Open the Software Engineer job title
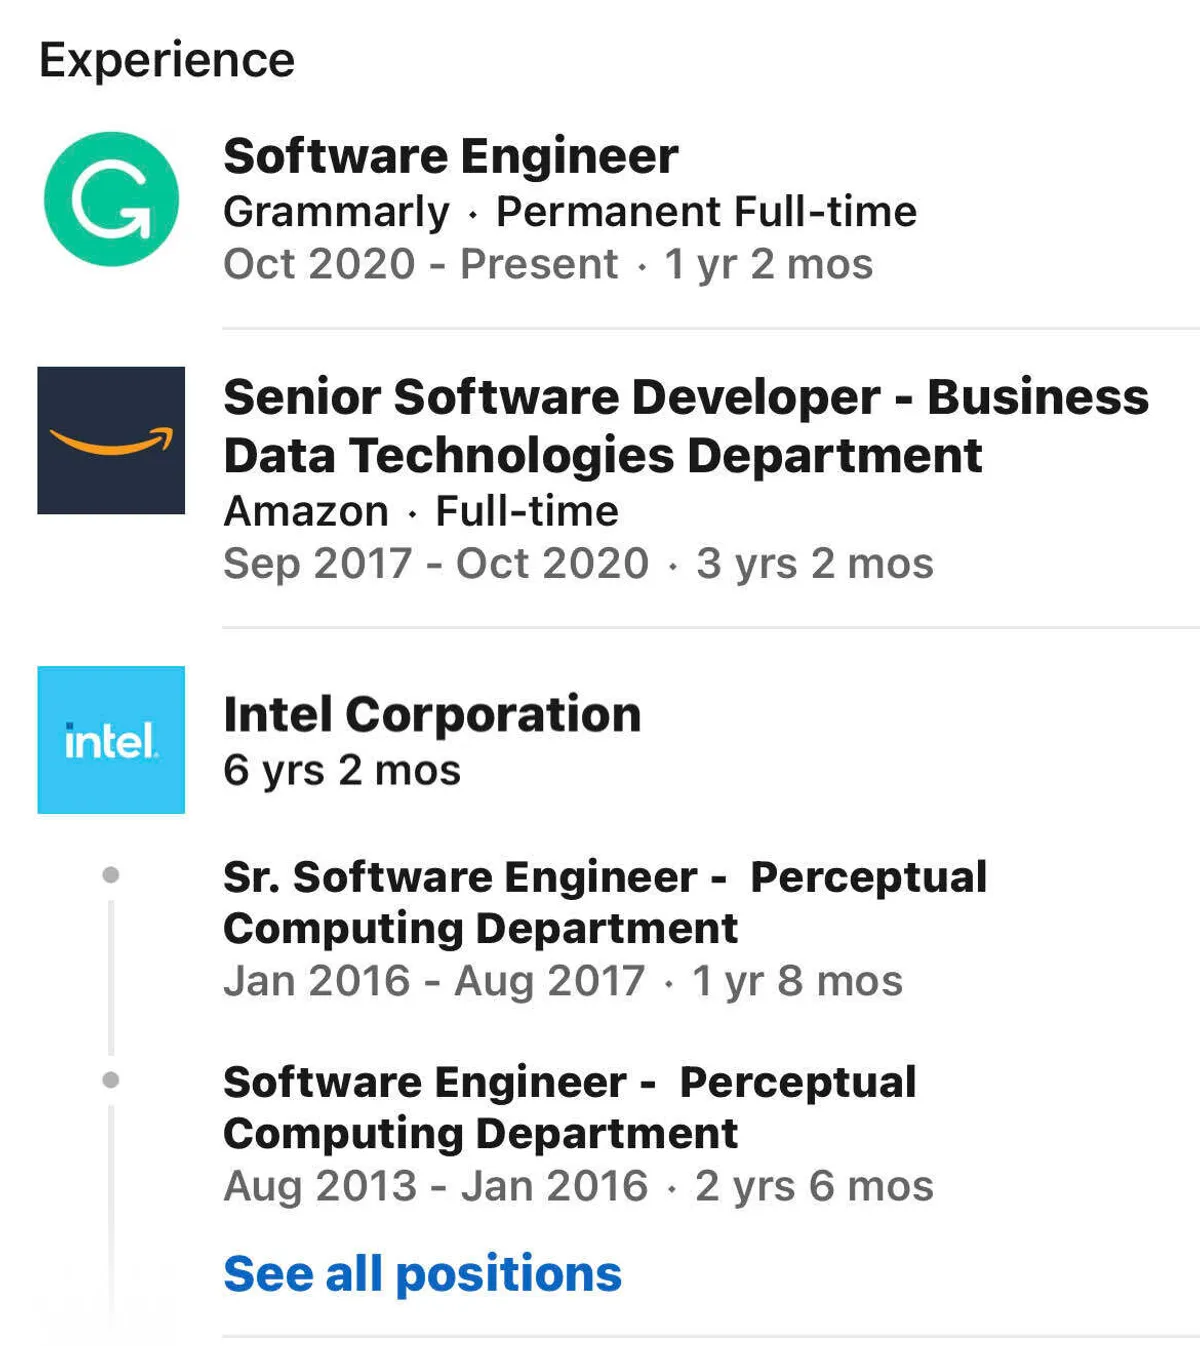The image size is (1200, 1346). (450, 157)
